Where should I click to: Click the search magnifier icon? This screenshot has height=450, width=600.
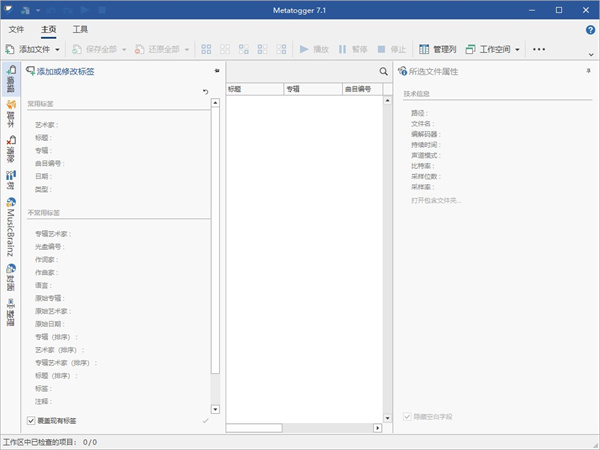[x=383, y=72]
